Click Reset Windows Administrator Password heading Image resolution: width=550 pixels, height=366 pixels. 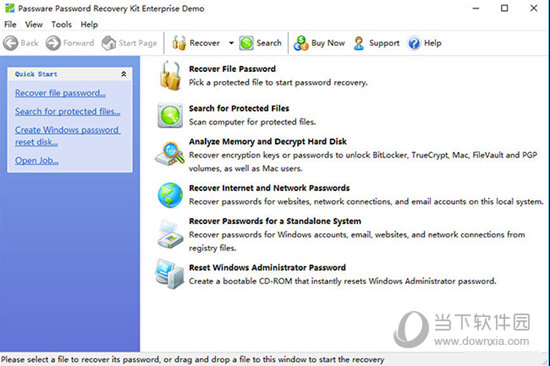tap(267, 267)
